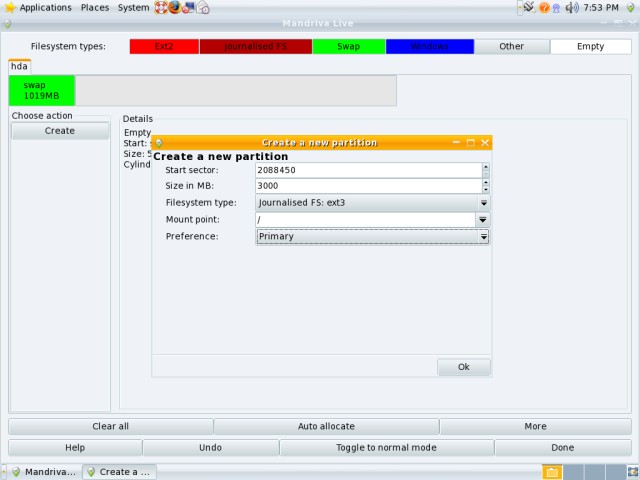Viewport: 640px width, 480px height.
Task: Minimize the Create a new partition dialog
Action: coord(456,142)
